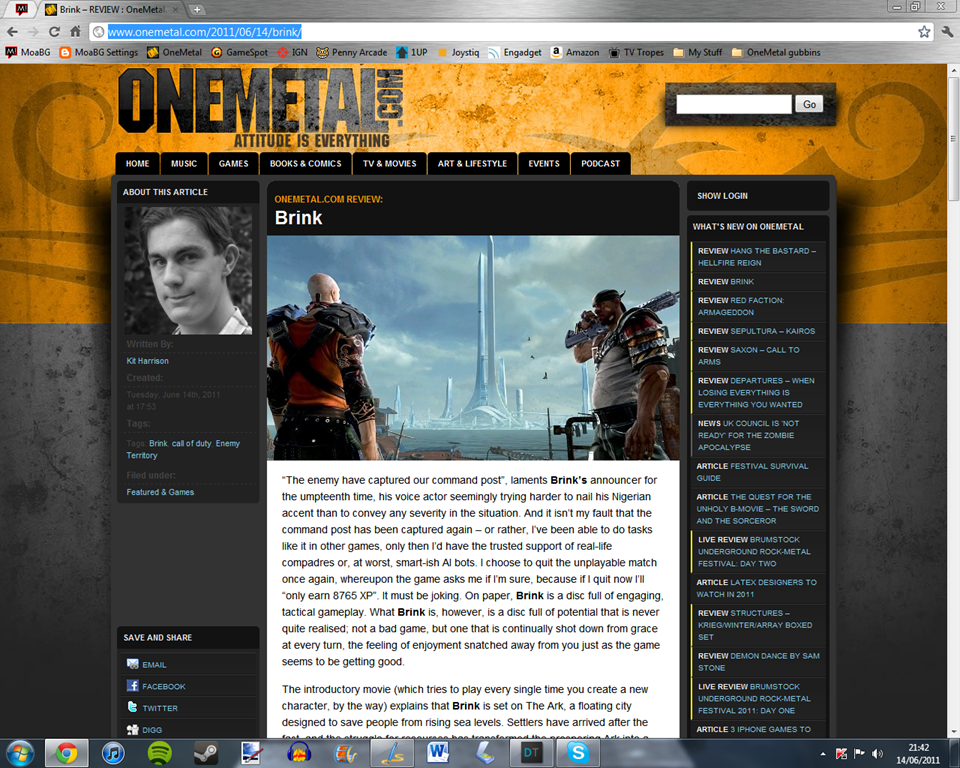Click the browser Reload button
The image size is (960, 768).
[x=54, y=32]
